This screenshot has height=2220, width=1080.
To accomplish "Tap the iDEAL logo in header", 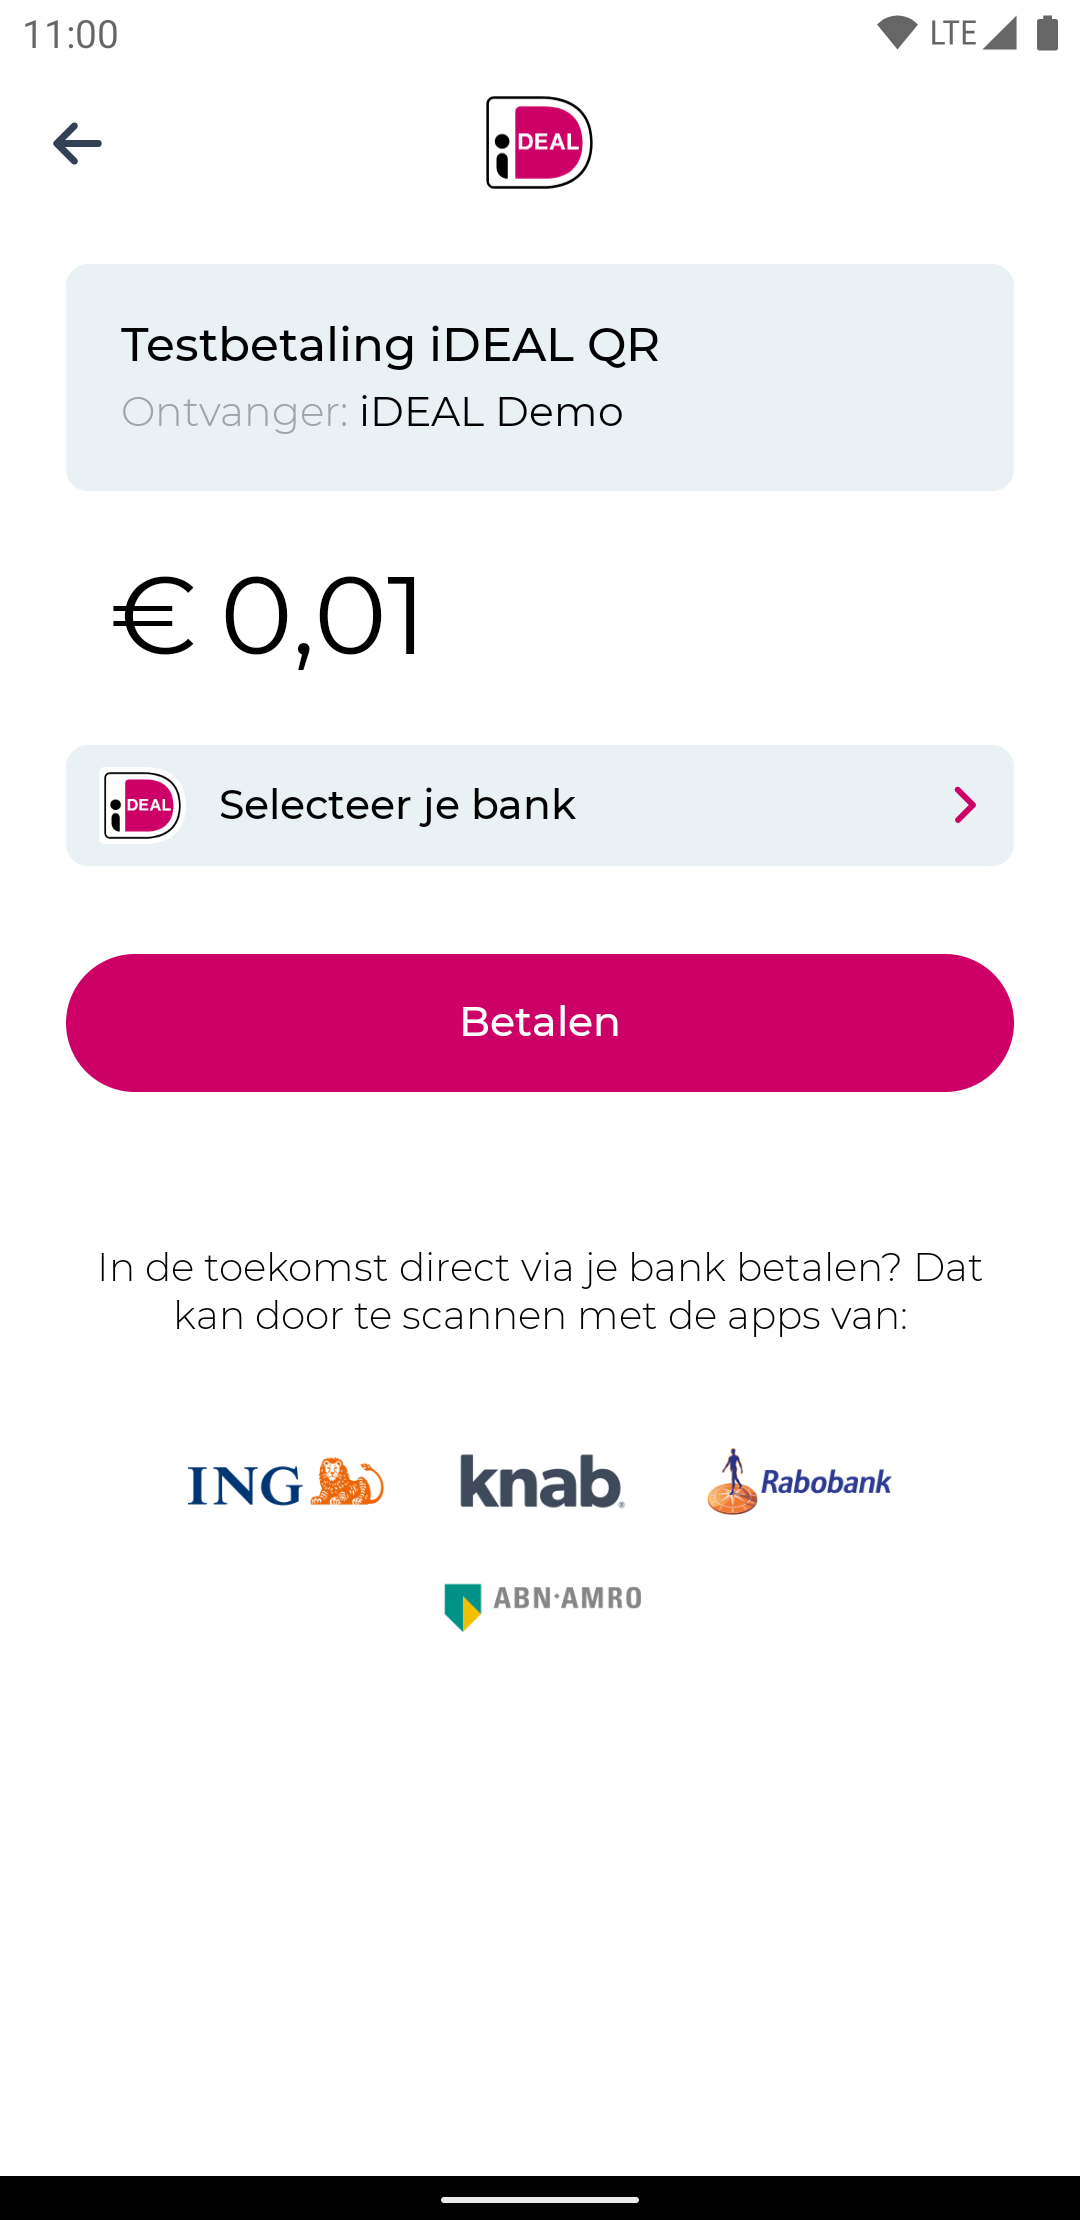I will (539, 142).
